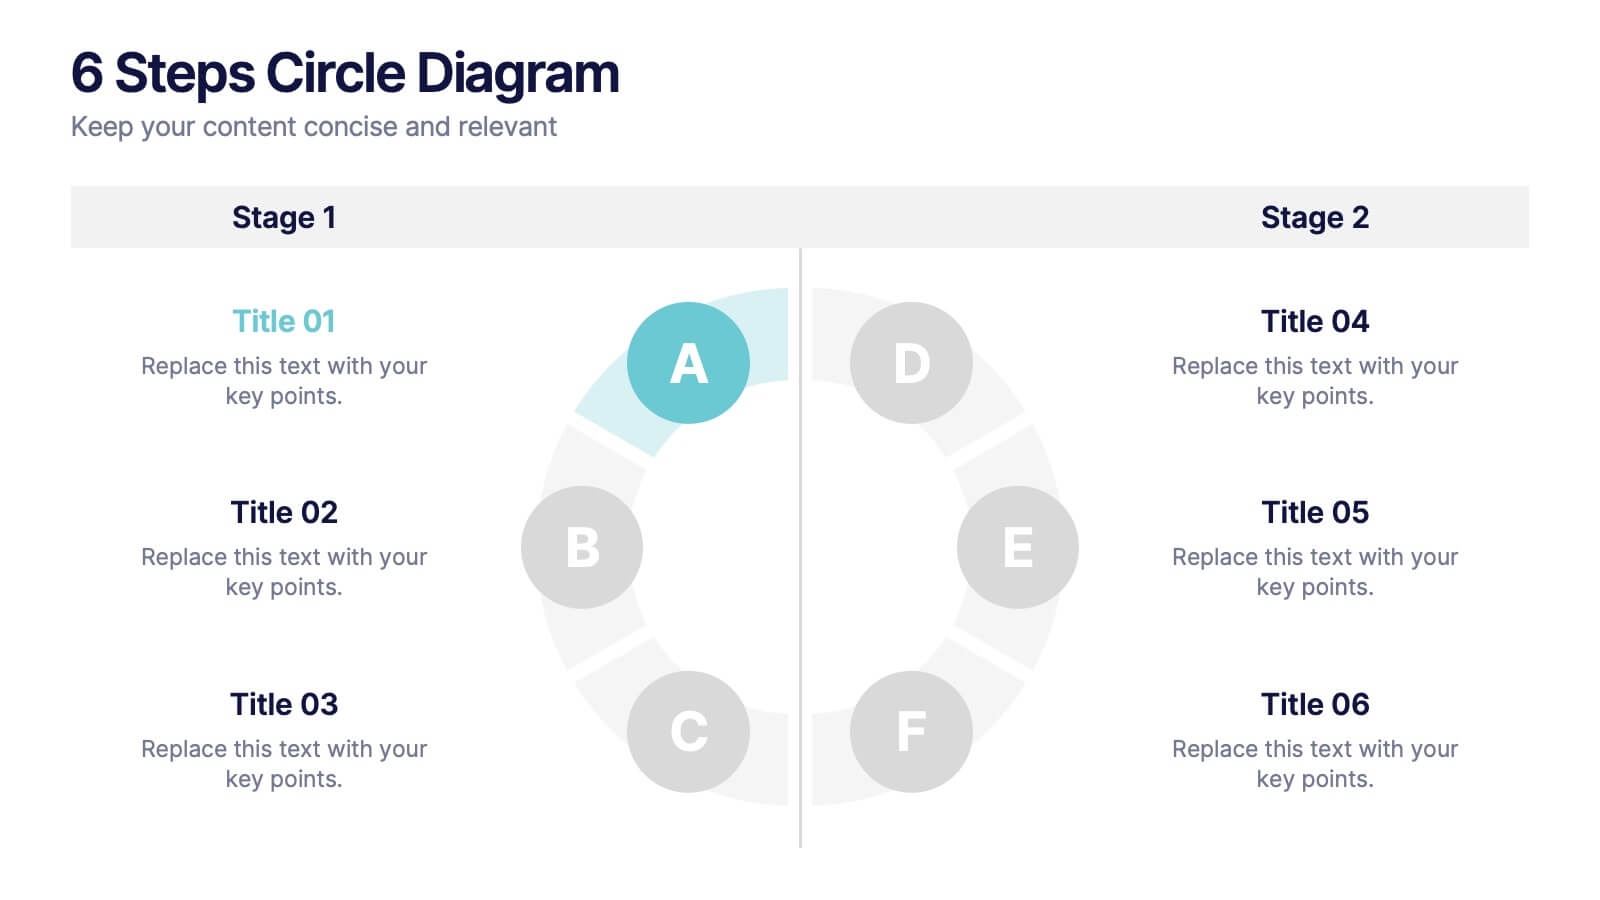Viewport: 1600px width, 900px height.
Task: Select the gray circle labeled D
Action: 911,362
